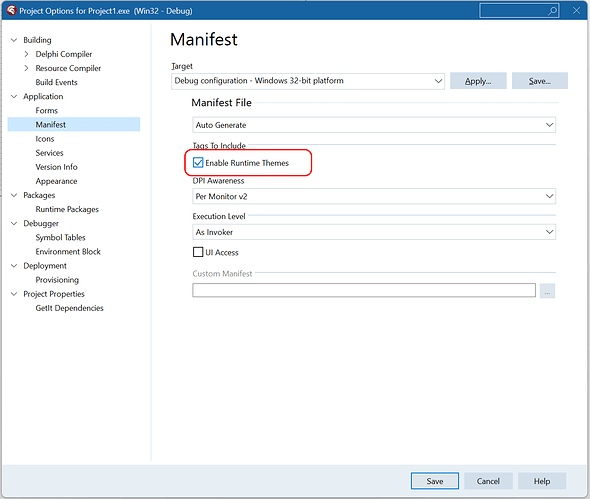The image size is (590, 499).
Task: Click the Custom Manifest path field
Action: pyautogui.click(x=364, y=291)
